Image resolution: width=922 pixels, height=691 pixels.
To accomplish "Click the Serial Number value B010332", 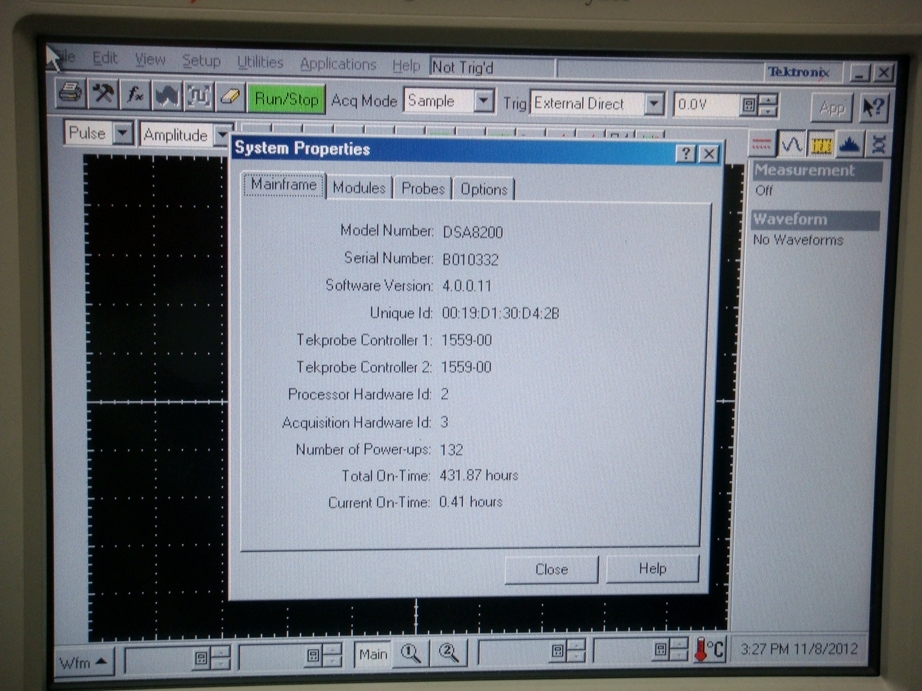I will click(x=470, y=259).
